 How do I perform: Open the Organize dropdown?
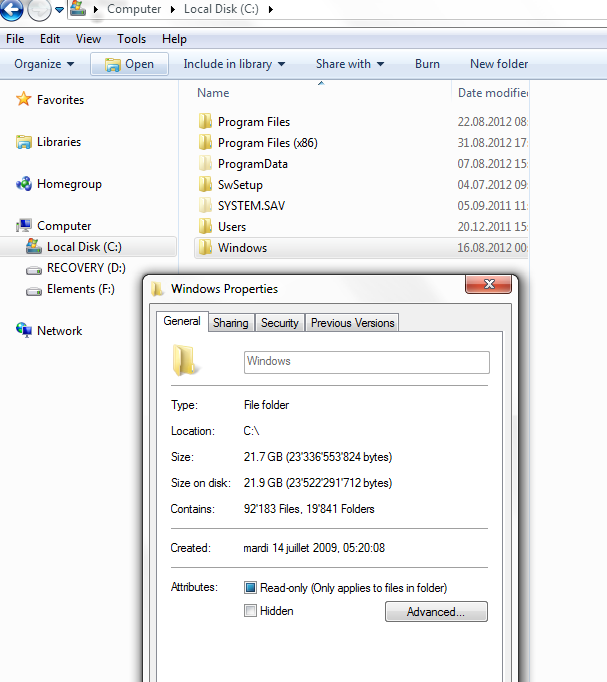tap(44, 64)
